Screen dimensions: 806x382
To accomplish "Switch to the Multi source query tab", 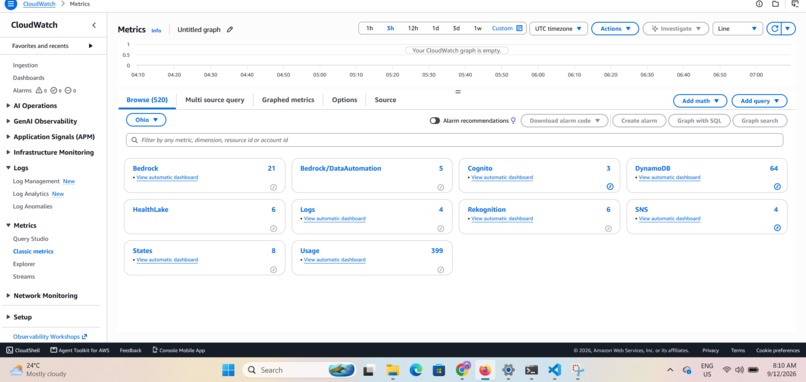I will coord(215,100).
